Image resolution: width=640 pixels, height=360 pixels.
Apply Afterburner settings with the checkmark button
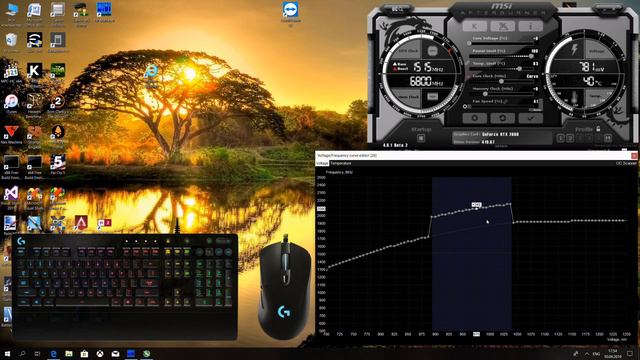point(531,118)
